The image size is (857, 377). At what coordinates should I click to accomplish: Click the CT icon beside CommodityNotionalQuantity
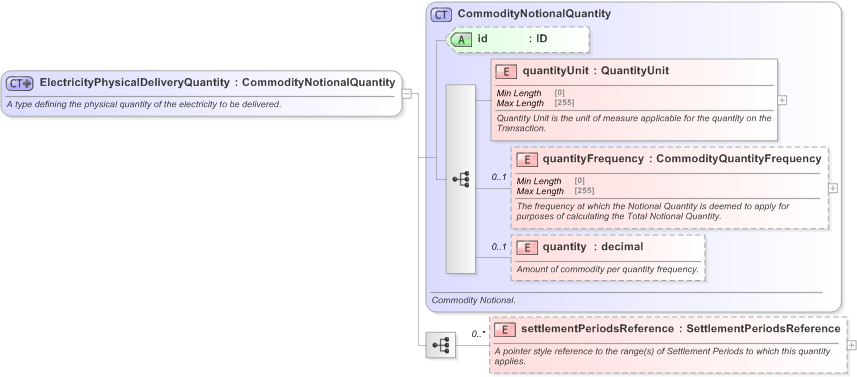click(441, 14)
